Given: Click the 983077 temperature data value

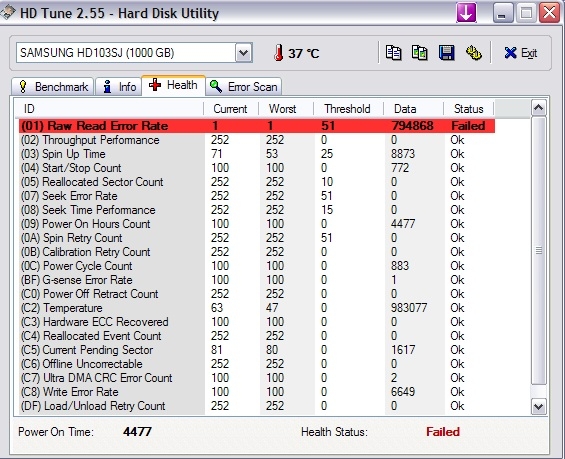Looking at the screenshot, I should pos(409,308).
